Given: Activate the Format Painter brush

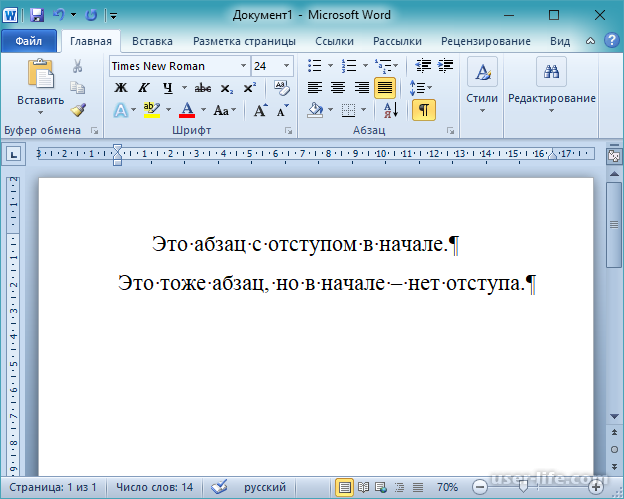Looking at the screenshot, I should point(78,109).
